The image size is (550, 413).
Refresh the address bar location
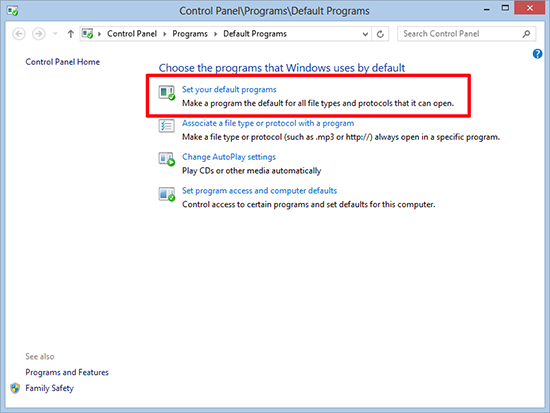click(x=380, y=34)
